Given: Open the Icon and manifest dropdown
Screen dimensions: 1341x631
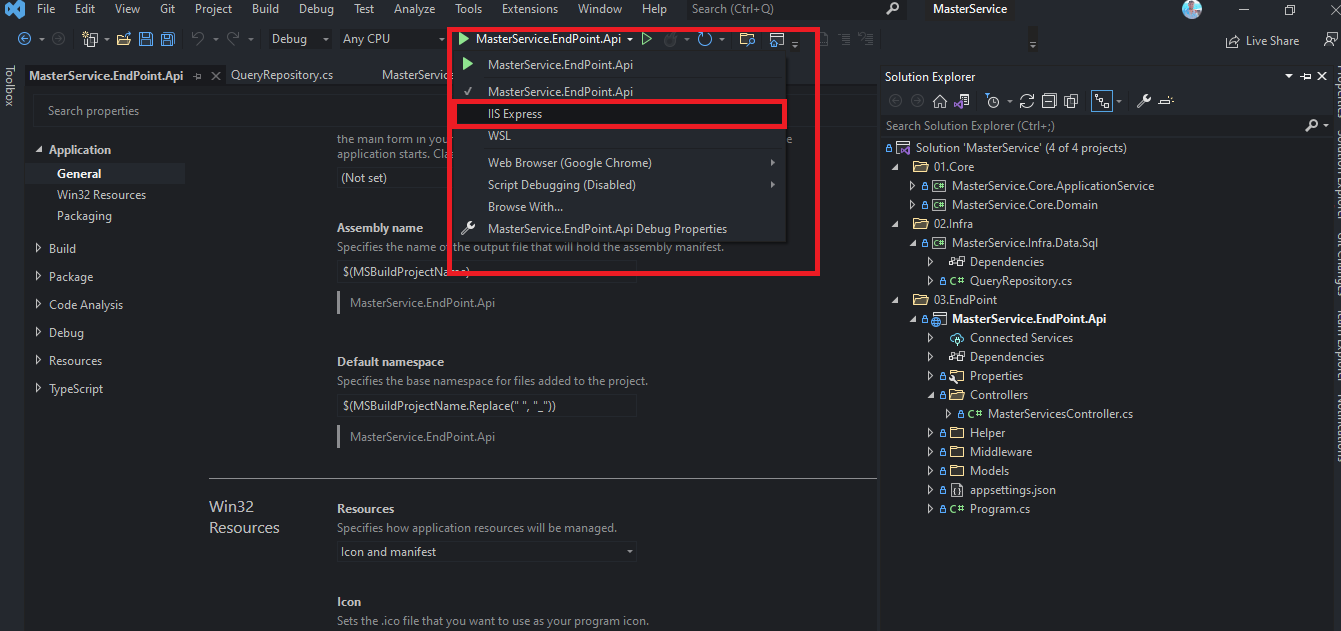Looking at the screenshot, I should click(487, 552).
